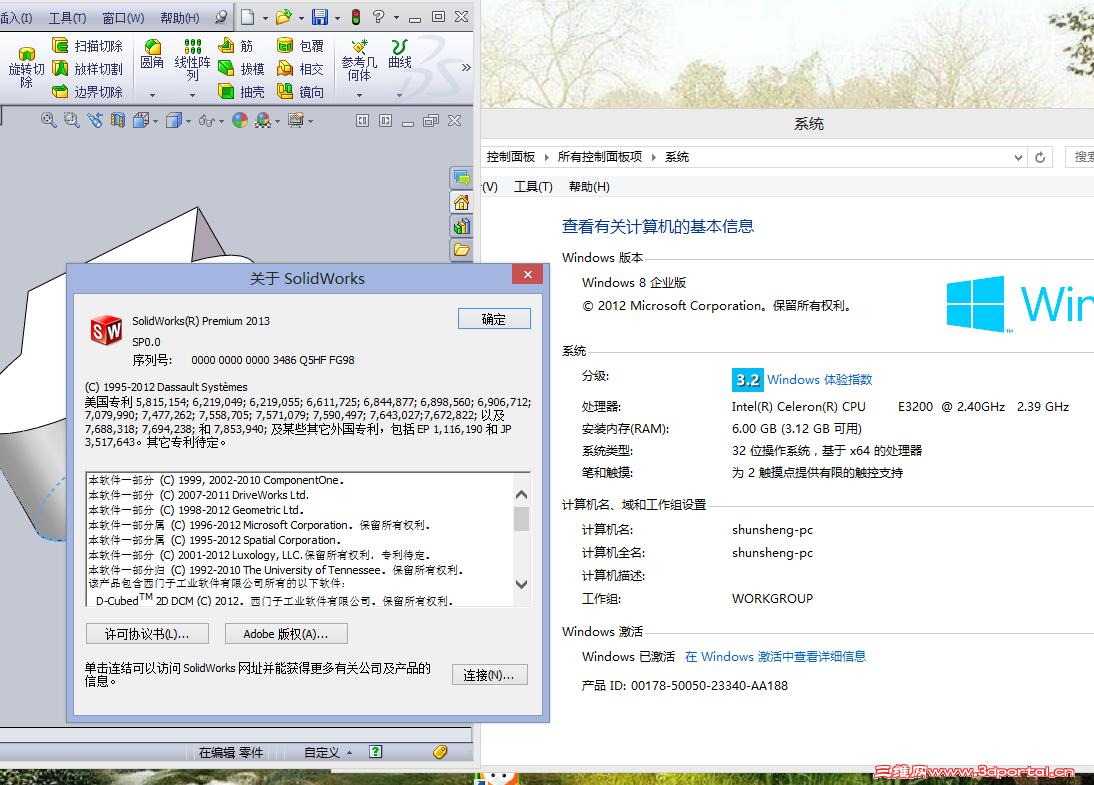Click the SolidWorks Help question mark icon

click(379, 17)
